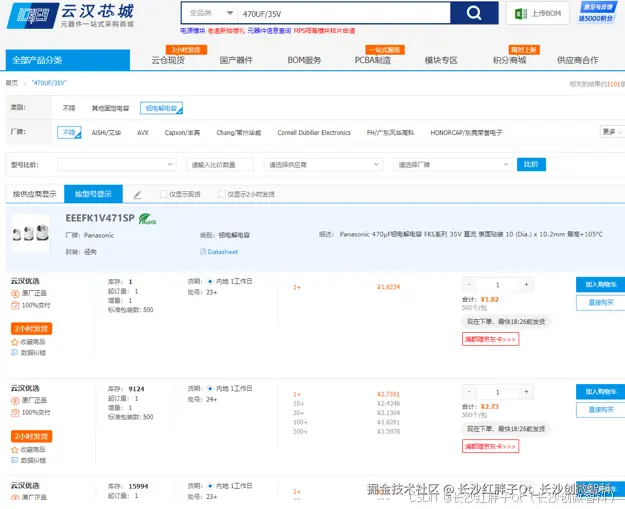
Task: Click the 原厂正品 badge icon in the stock 1 listing
Action: pyautogui.click(x=15, y=294)
